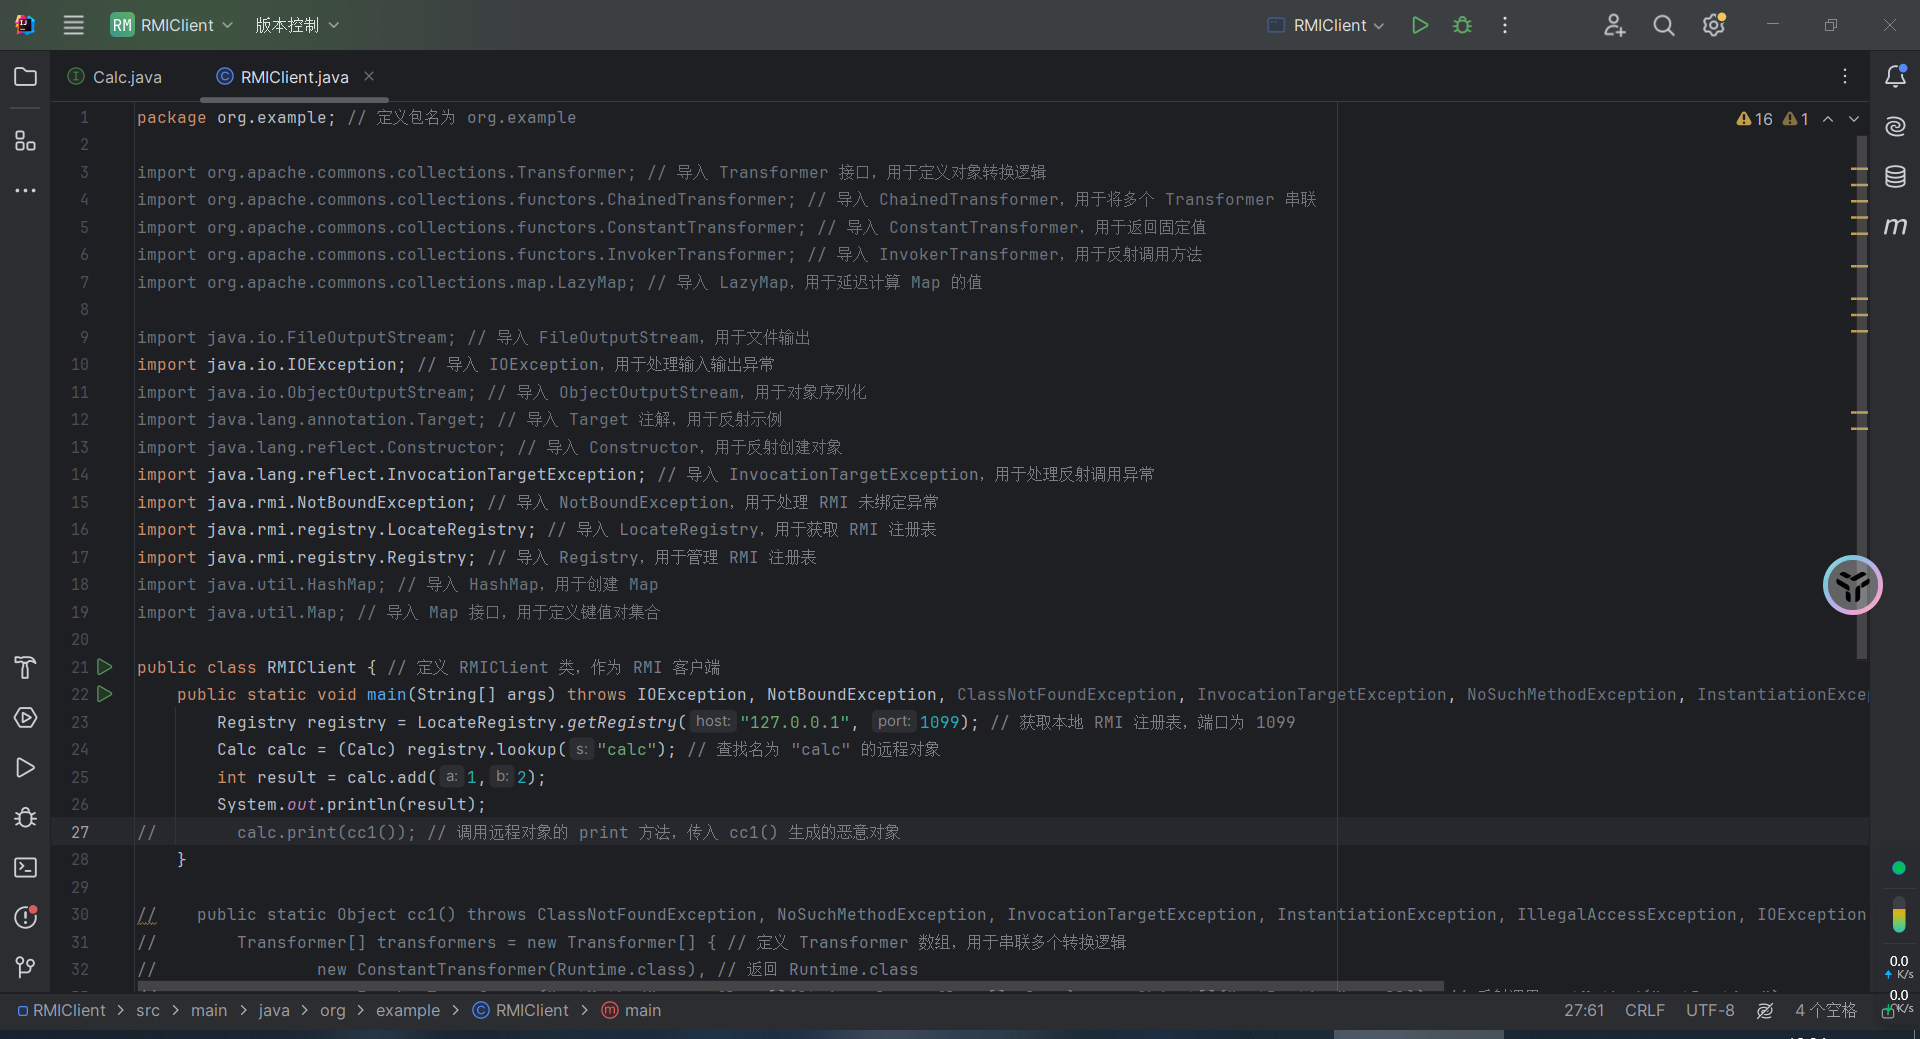Click run gutter icon beside main method

click(105, 694)
